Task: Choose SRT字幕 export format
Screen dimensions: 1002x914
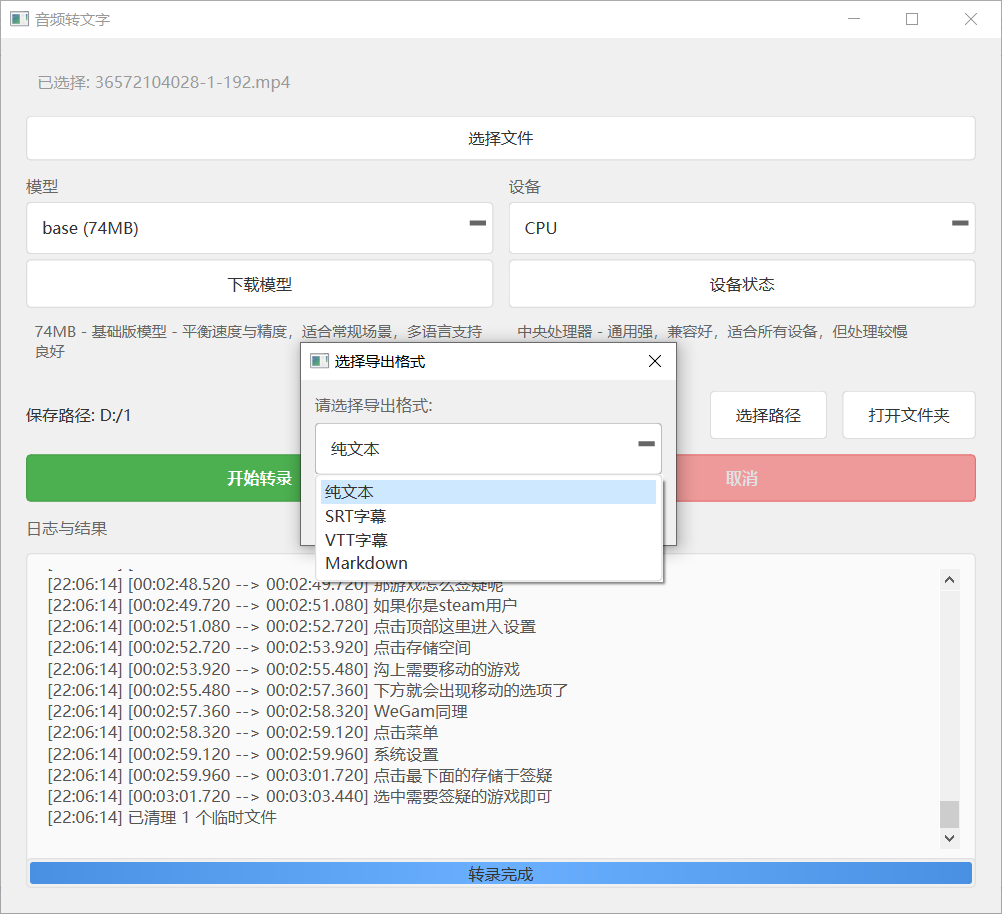Action: coord(488,516)
